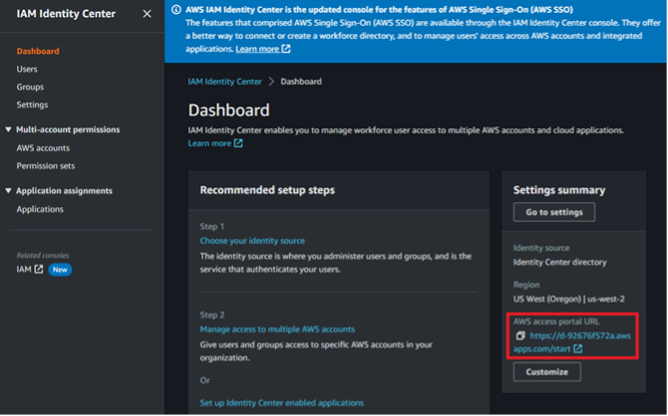
Task: Click the Related consoles label
Action: (43, 255)
